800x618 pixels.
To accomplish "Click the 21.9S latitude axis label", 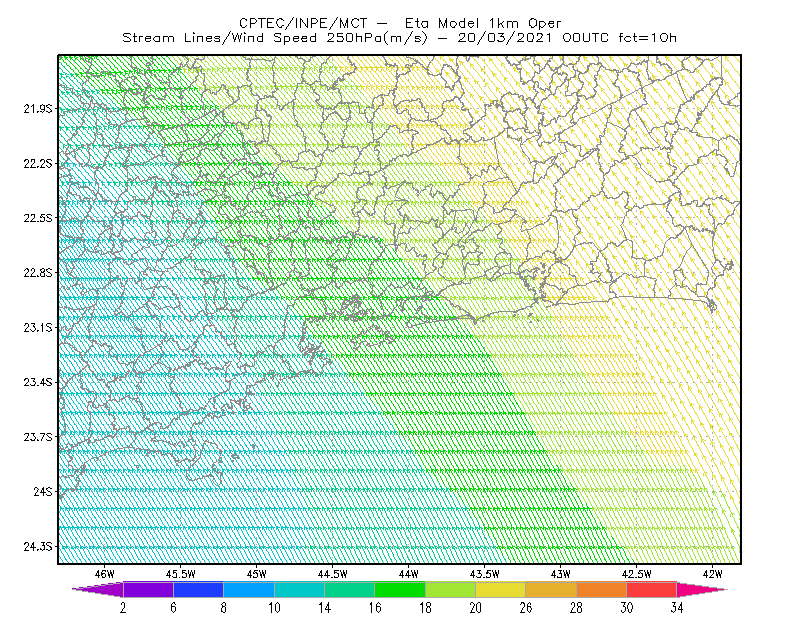I will 37,109.
